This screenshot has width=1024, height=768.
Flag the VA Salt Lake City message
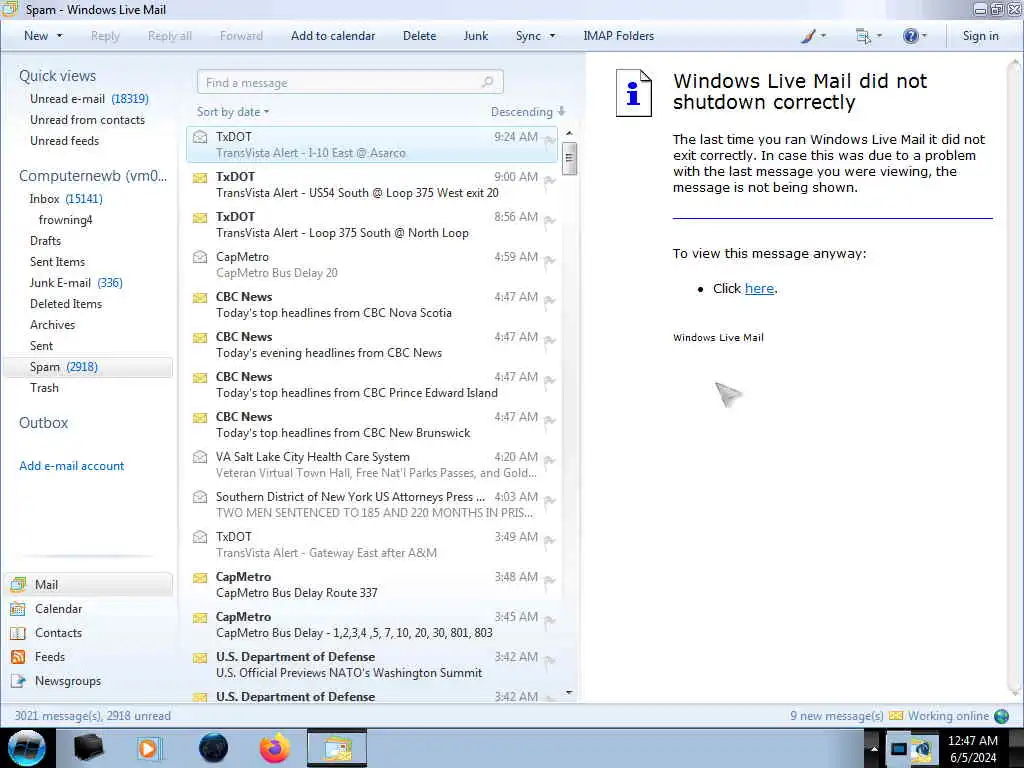pos(550,461)
